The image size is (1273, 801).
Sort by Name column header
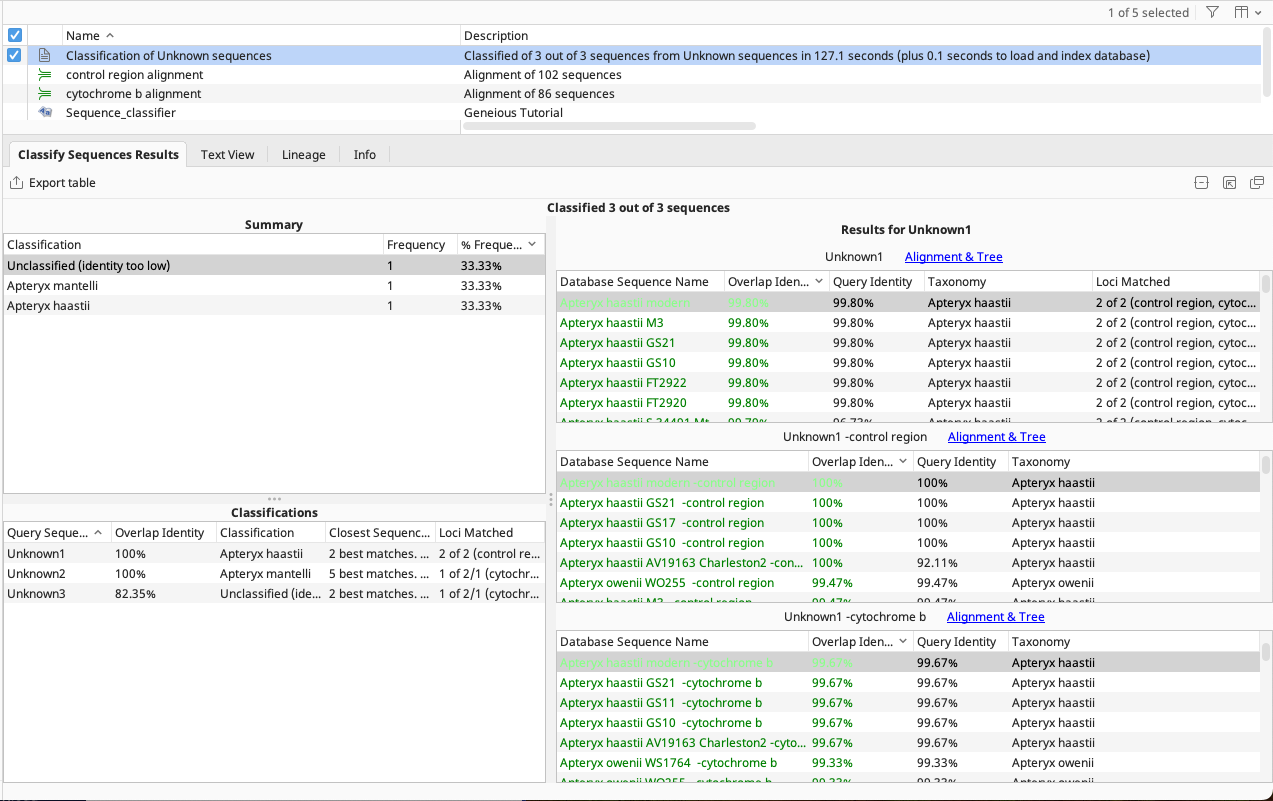(x=261, y=36)
